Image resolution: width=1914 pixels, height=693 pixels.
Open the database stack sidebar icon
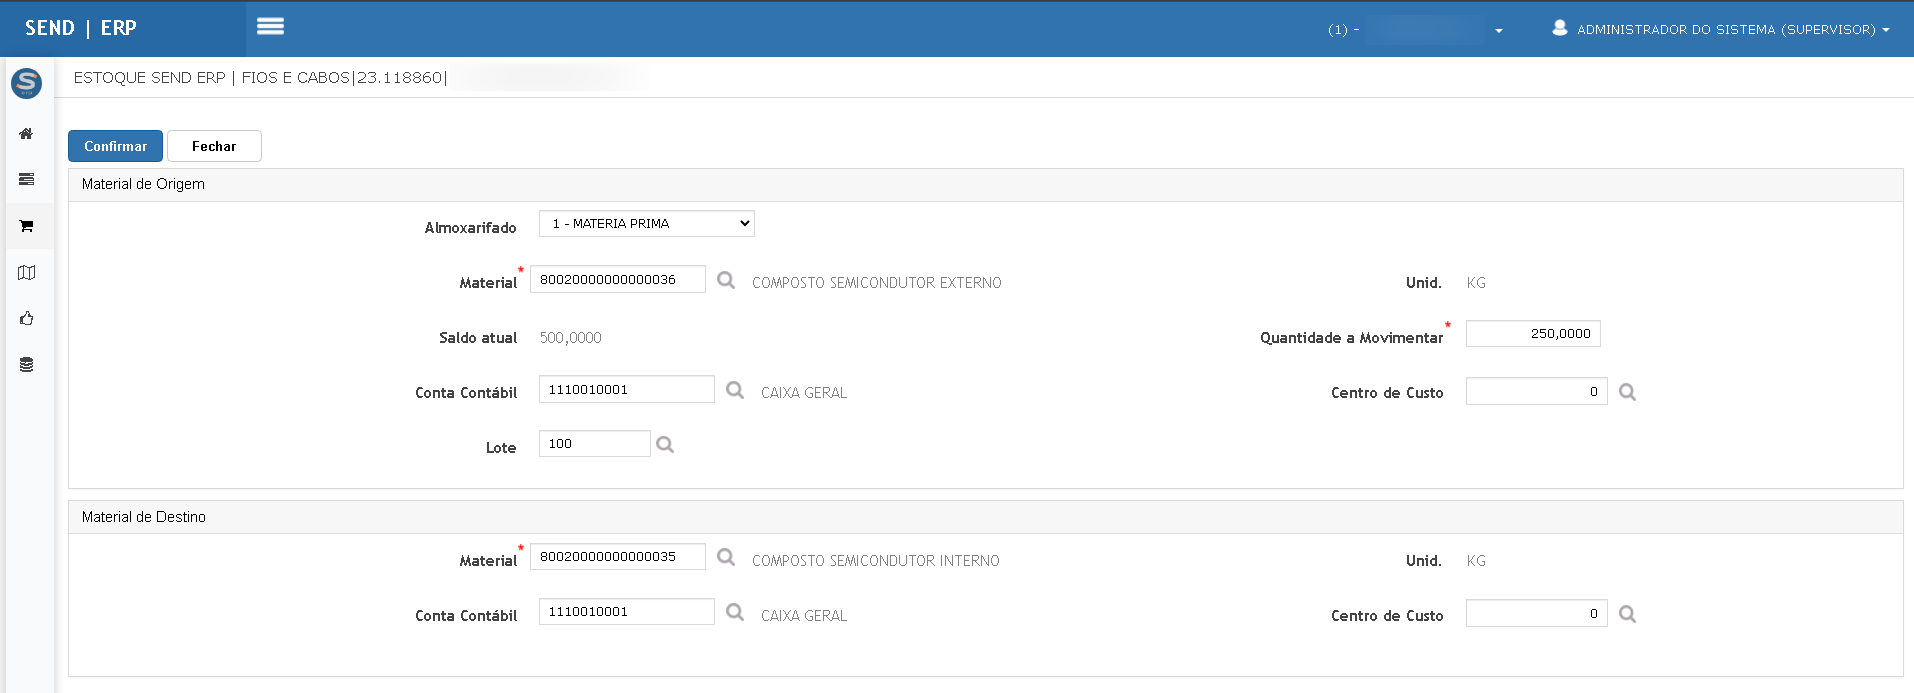[27, 365]
